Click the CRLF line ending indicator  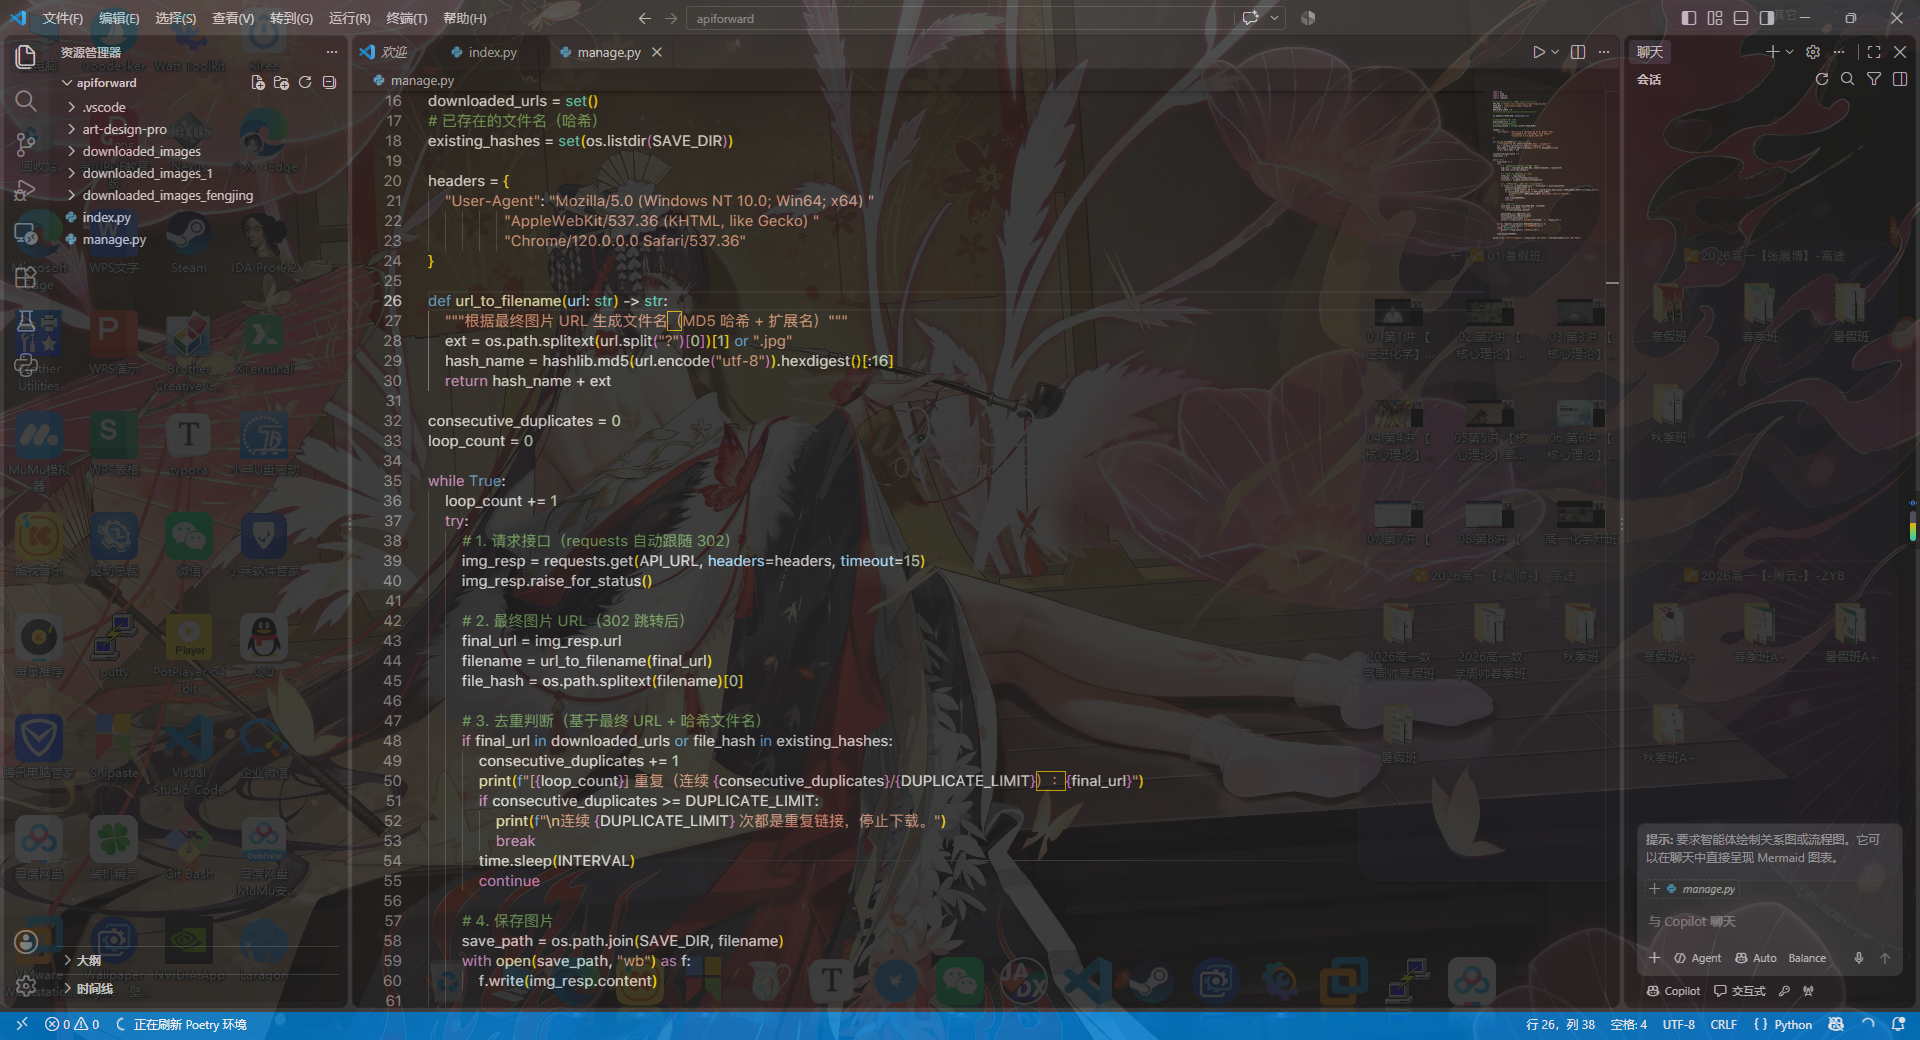point(1724,1025)
